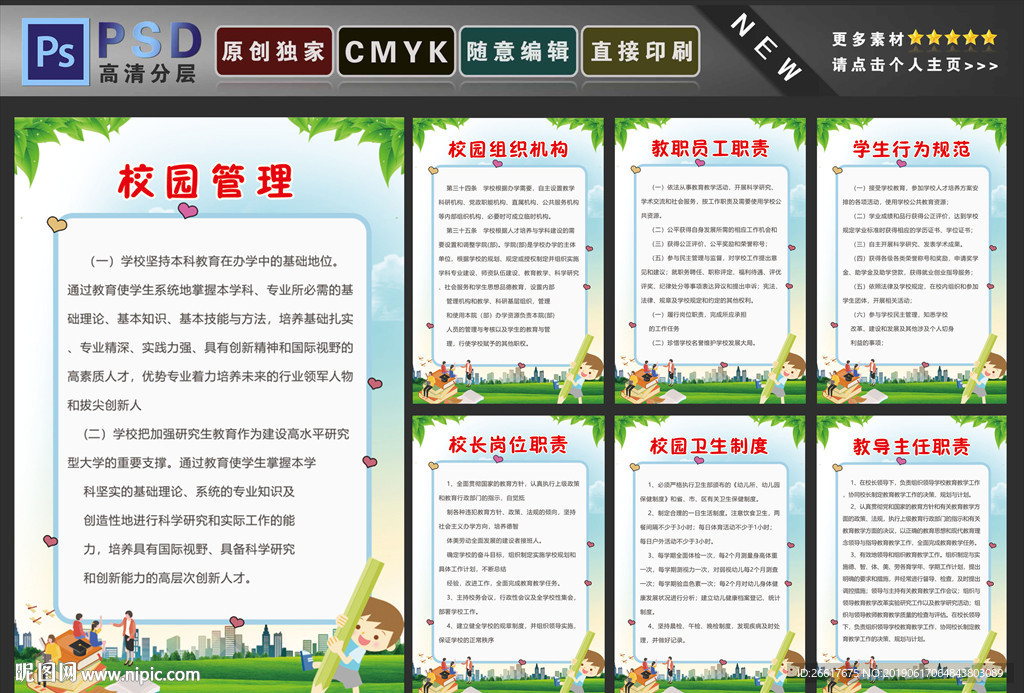Viewport: 1024px width, 693px height.
Task: Click the 随意编辑 badge
Action: coord(518,51)
